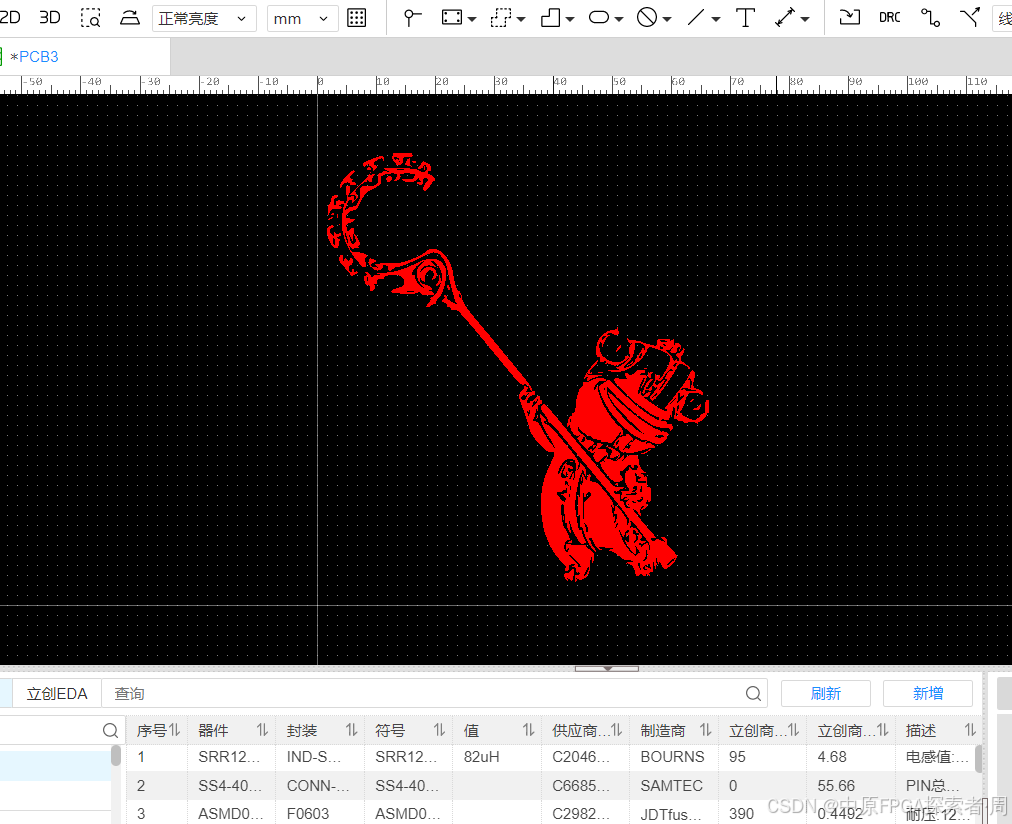Open the mm units dropdown
The height and width of the screenshot is (824, 1012).
click(x=302, y=19)
